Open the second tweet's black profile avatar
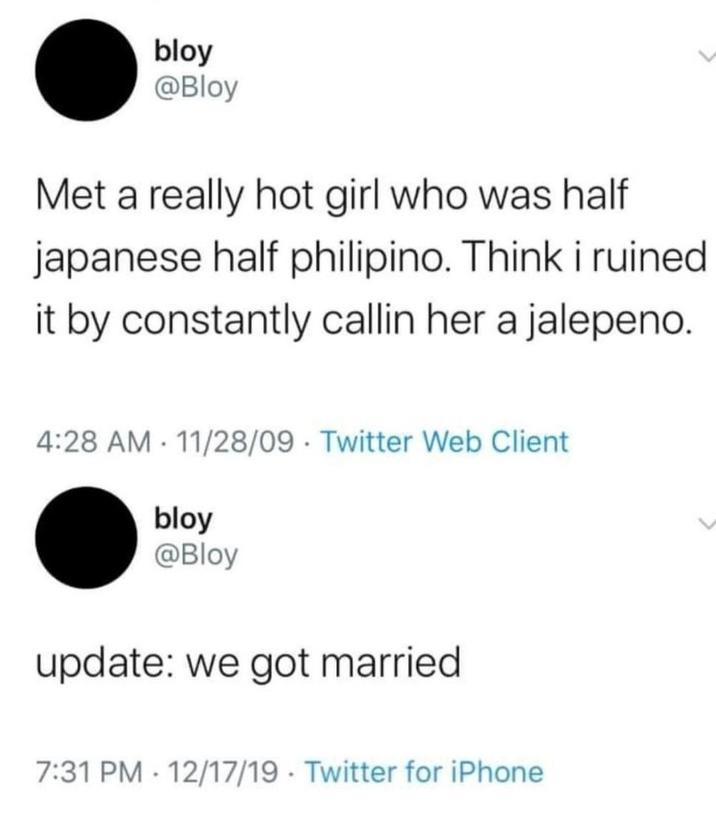The width and height of the screenshot is (716, 818). (x=86, y=537)
